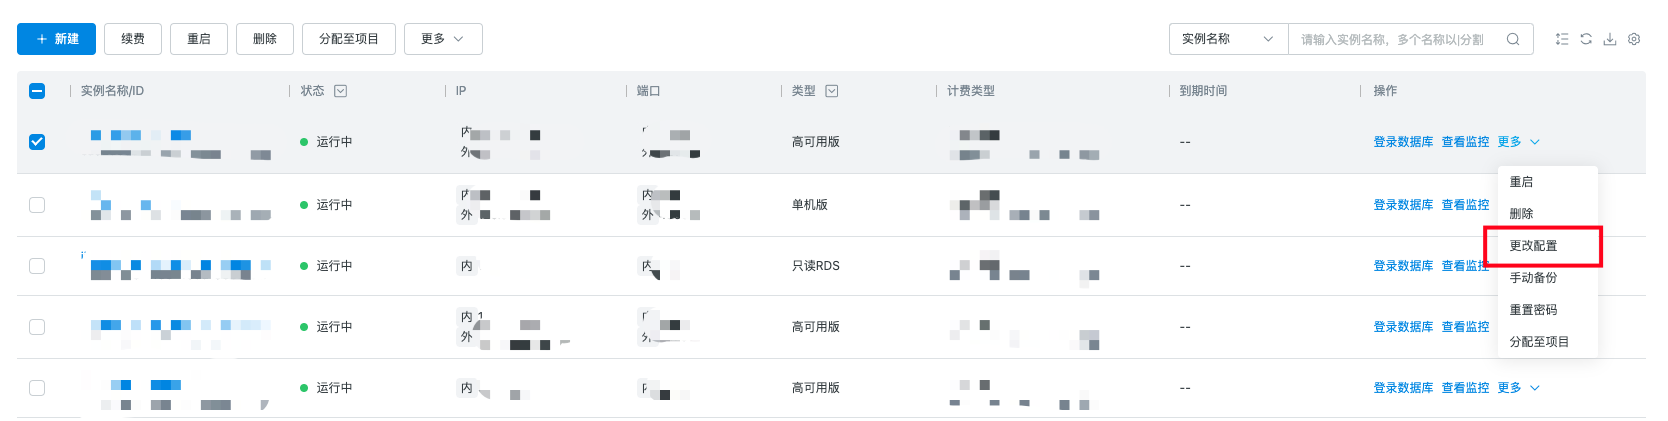This screenshot has height=421, width=1668.
Task: Expand 更多 in the last row
Action: click(x=1518, y=388)
